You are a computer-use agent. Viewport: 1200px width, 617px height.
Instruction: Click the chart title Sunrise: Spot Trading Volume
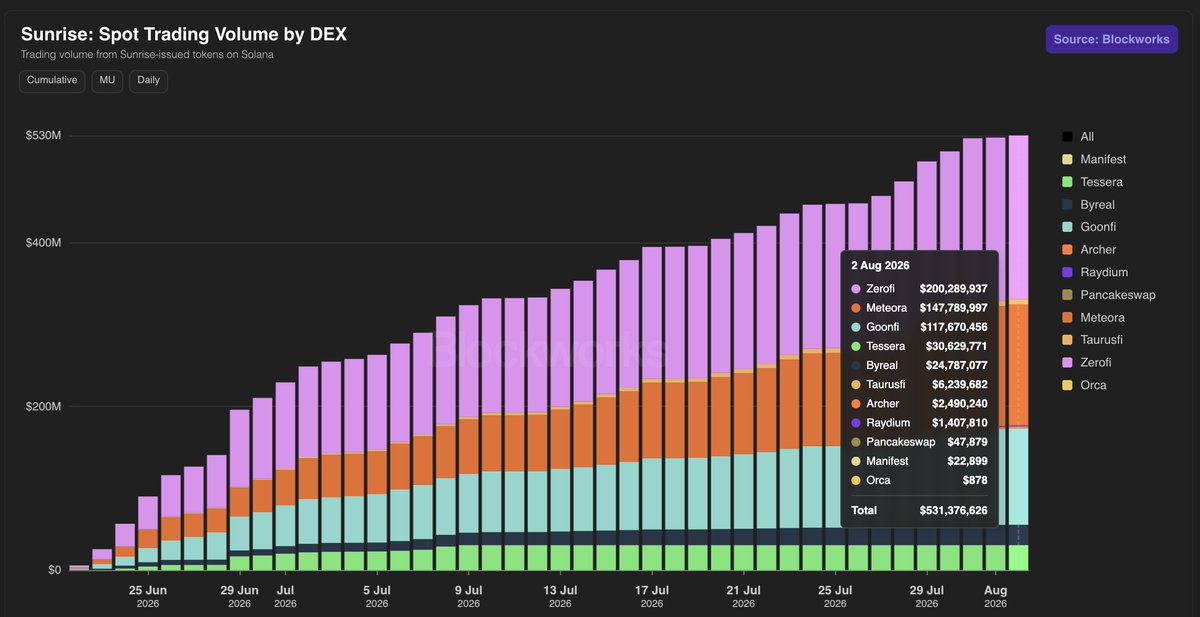click(x=184, y=34)
